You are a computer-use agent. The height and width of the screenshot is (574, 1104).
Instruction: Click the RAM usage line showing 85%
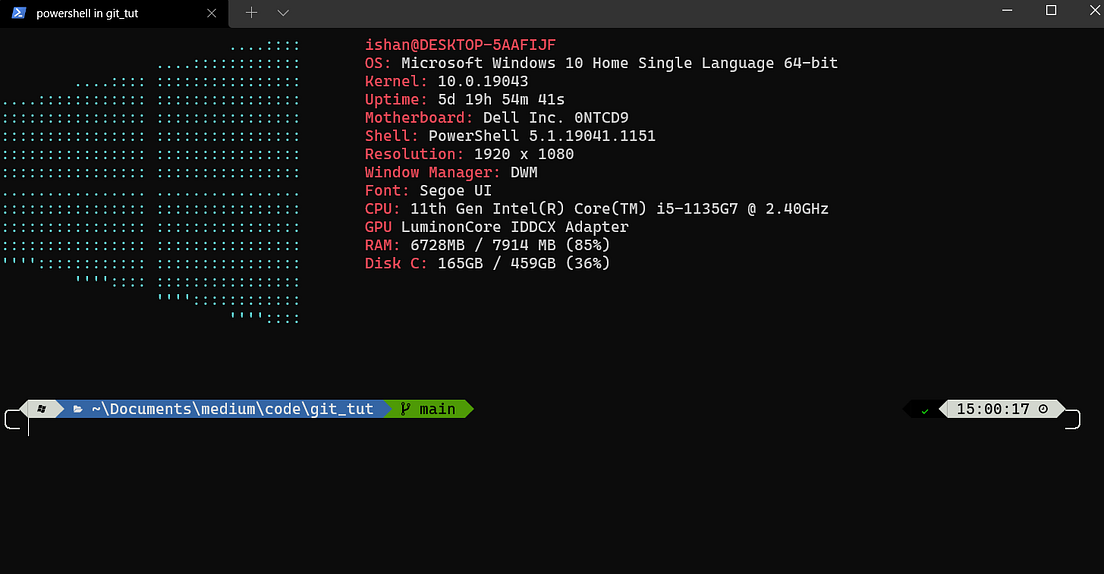tap(487, 245)
